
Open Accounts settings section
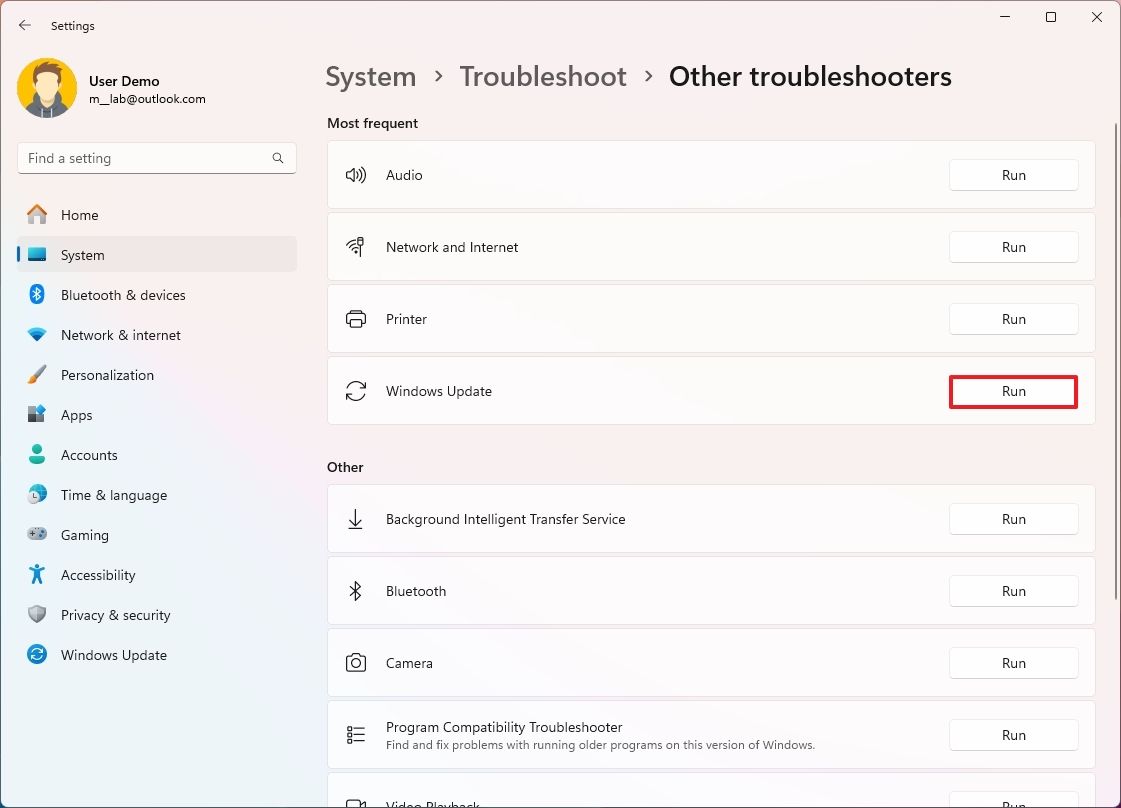89,455
